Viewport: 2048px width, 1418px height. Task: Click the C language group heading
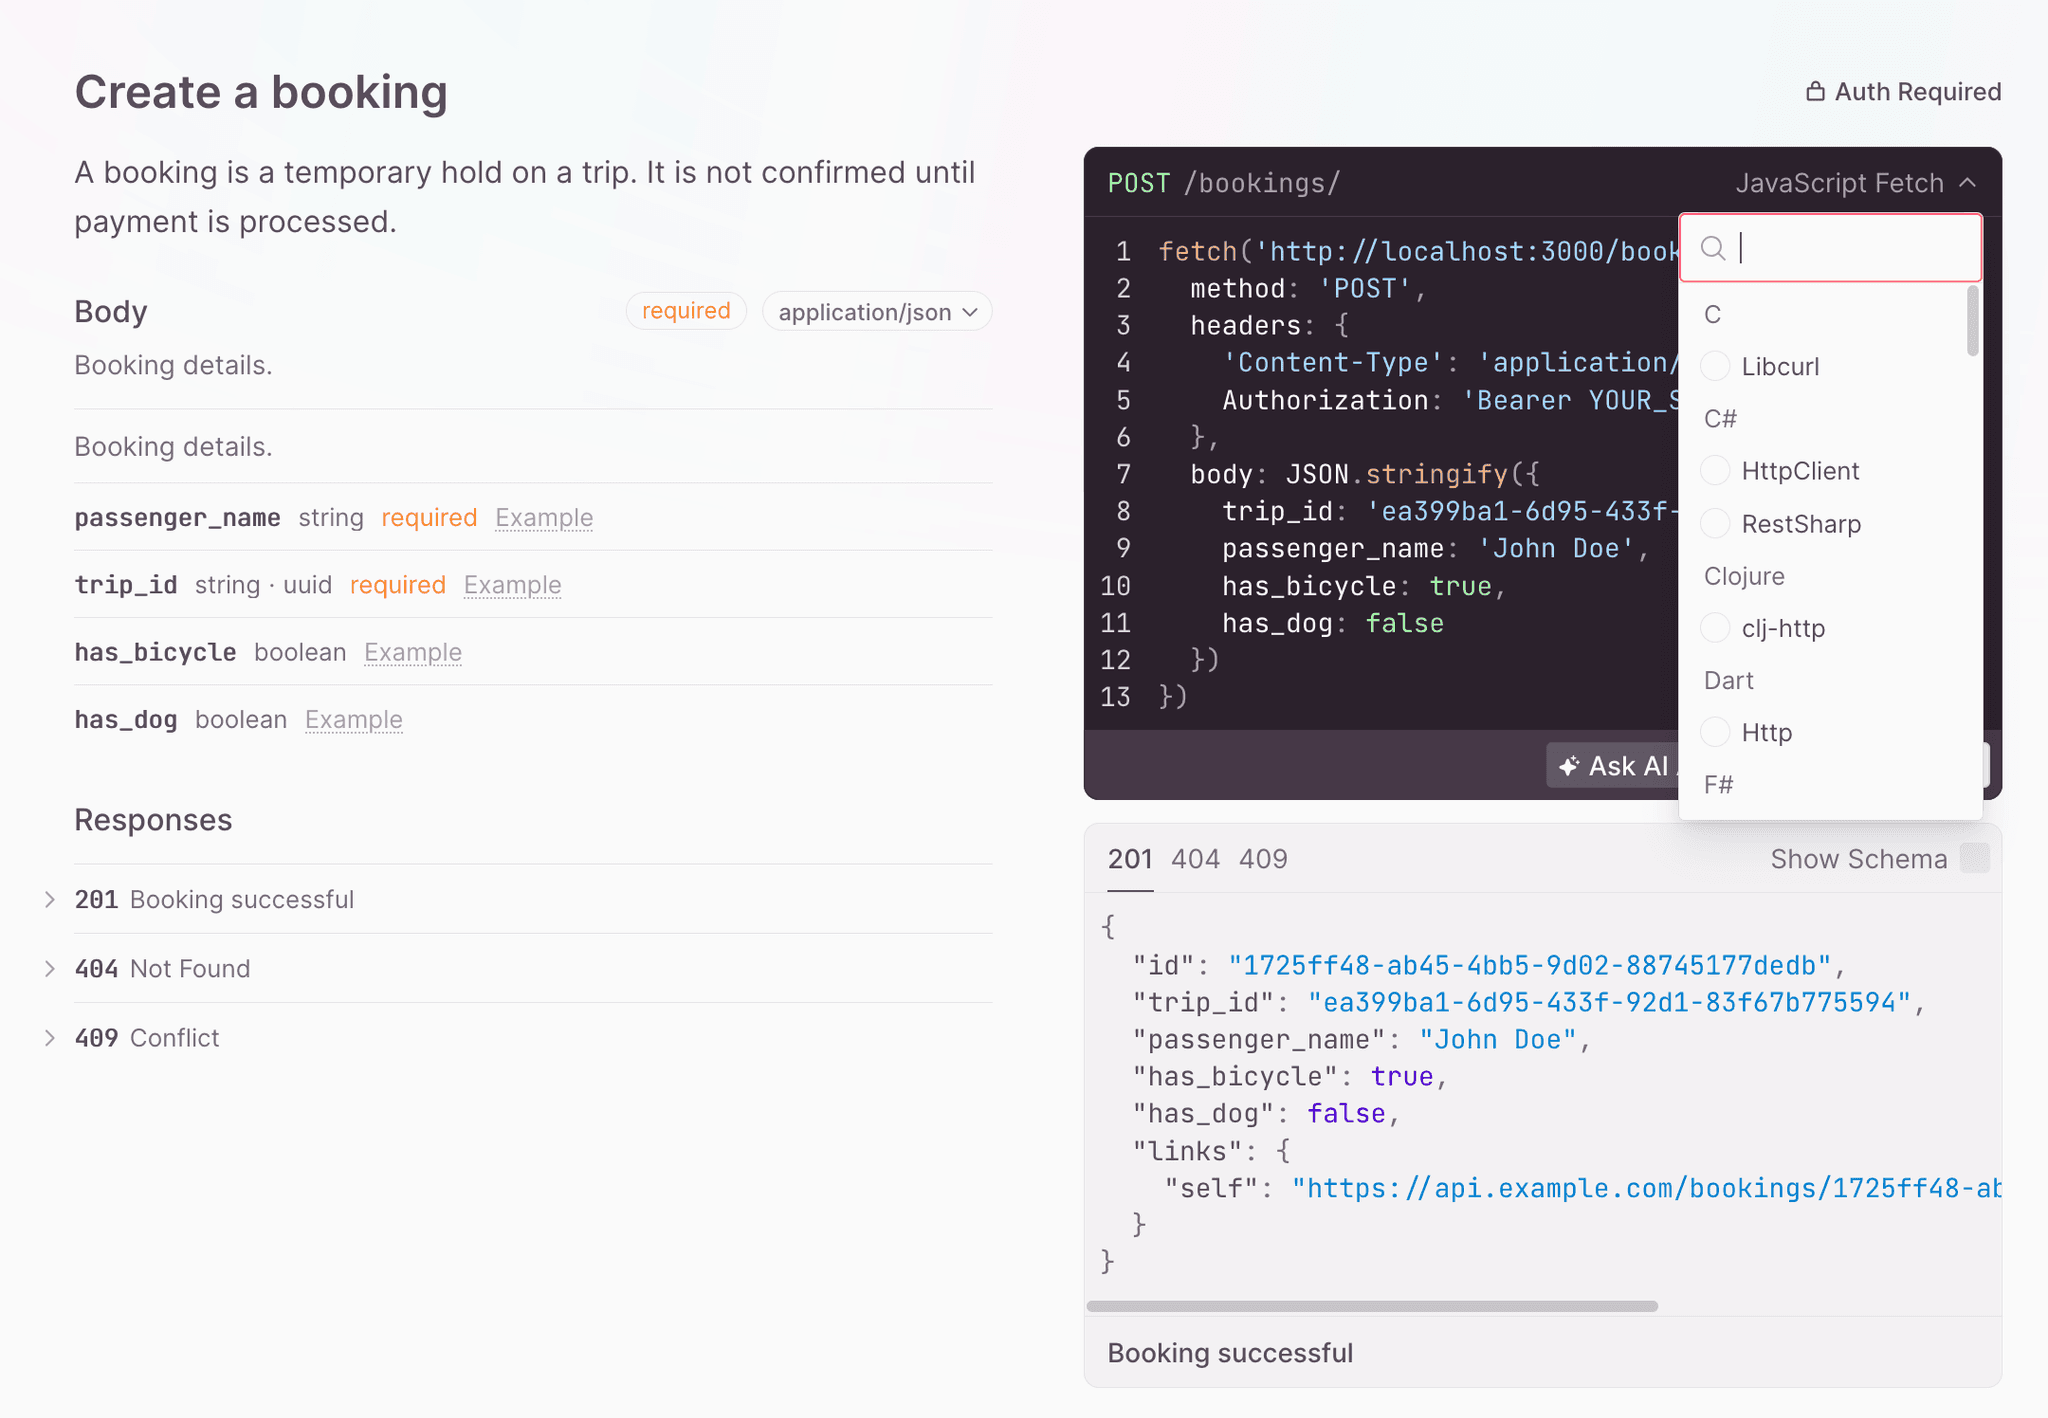[1712, 314]
